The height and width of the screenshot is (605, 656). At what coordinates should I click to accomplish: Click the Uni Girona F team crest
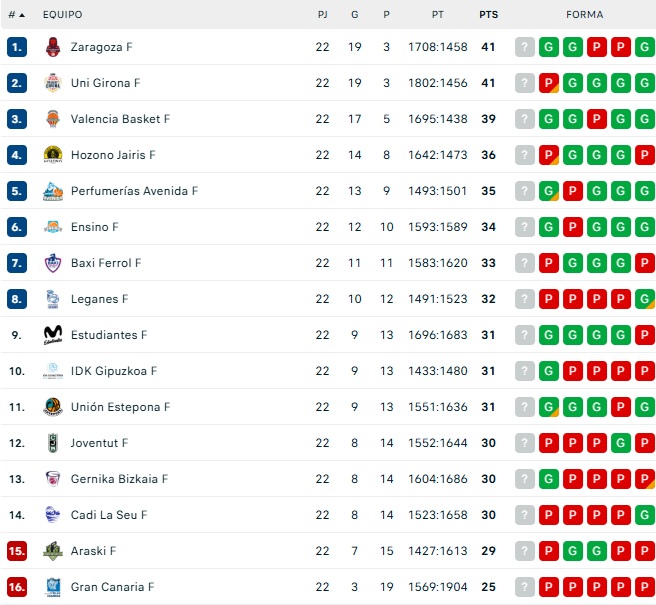tap(53, 83)
